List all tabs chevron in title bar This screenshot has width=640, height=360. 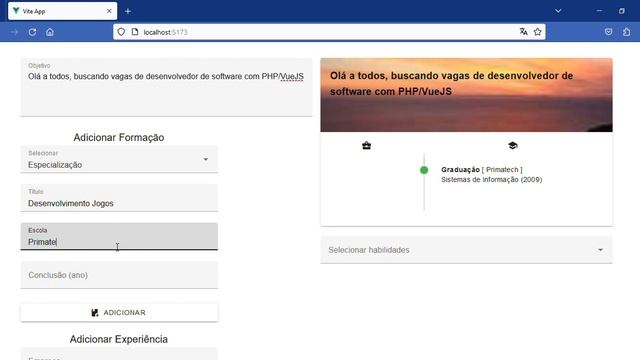tap(558, 11)
